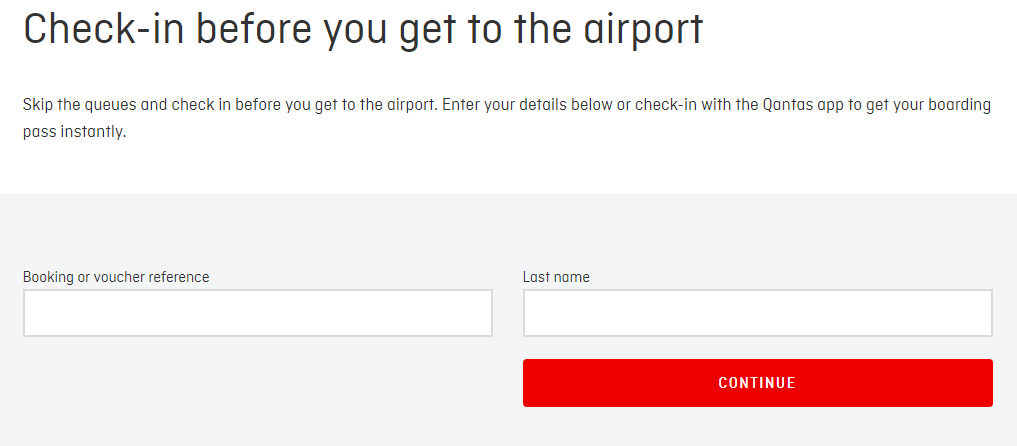
Task: Click "pass instantly." on the paragraph's second line
Action: click(75, 131)
